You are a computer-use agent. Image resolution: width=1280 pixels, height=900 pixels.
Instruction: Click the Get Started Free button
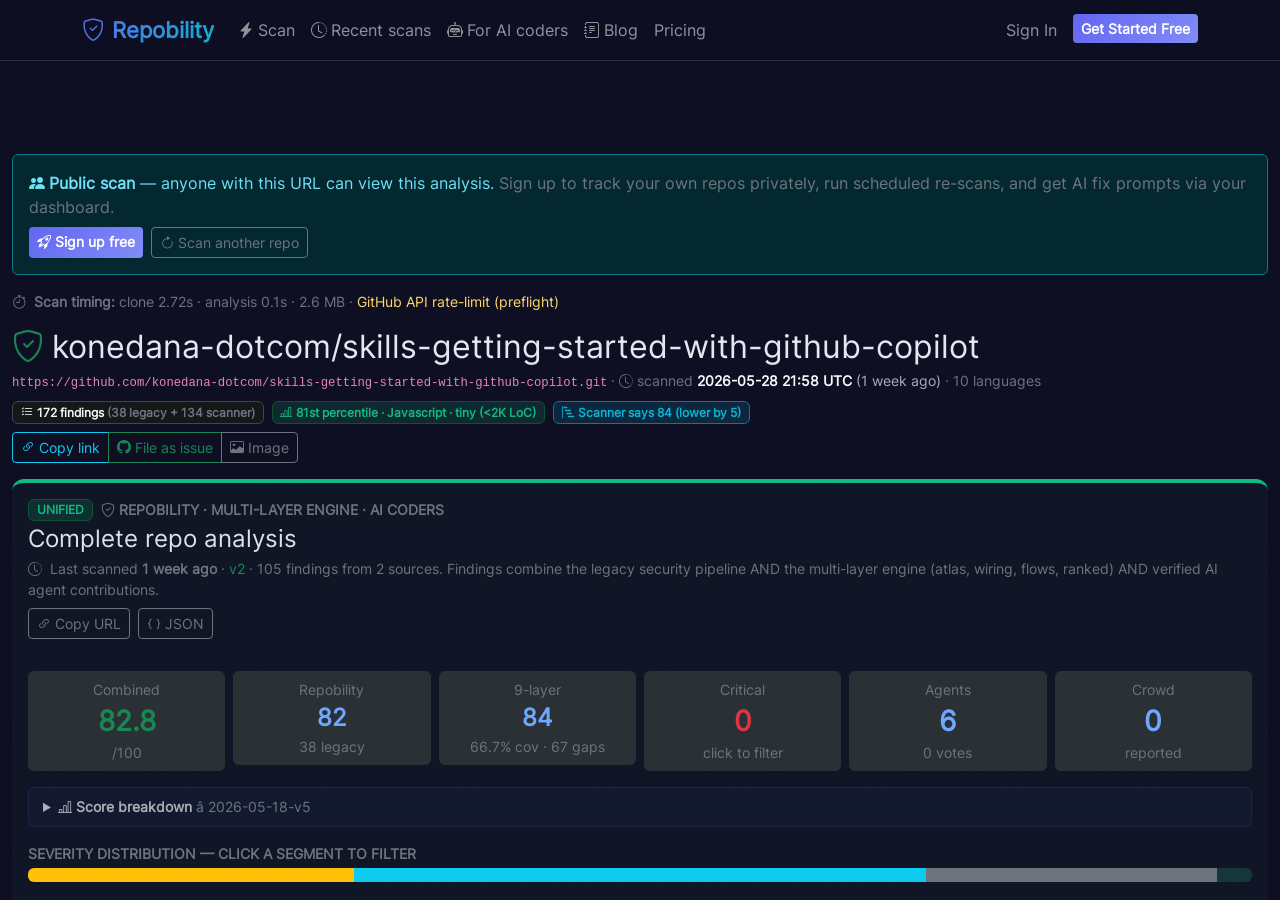click(1135, 29)
